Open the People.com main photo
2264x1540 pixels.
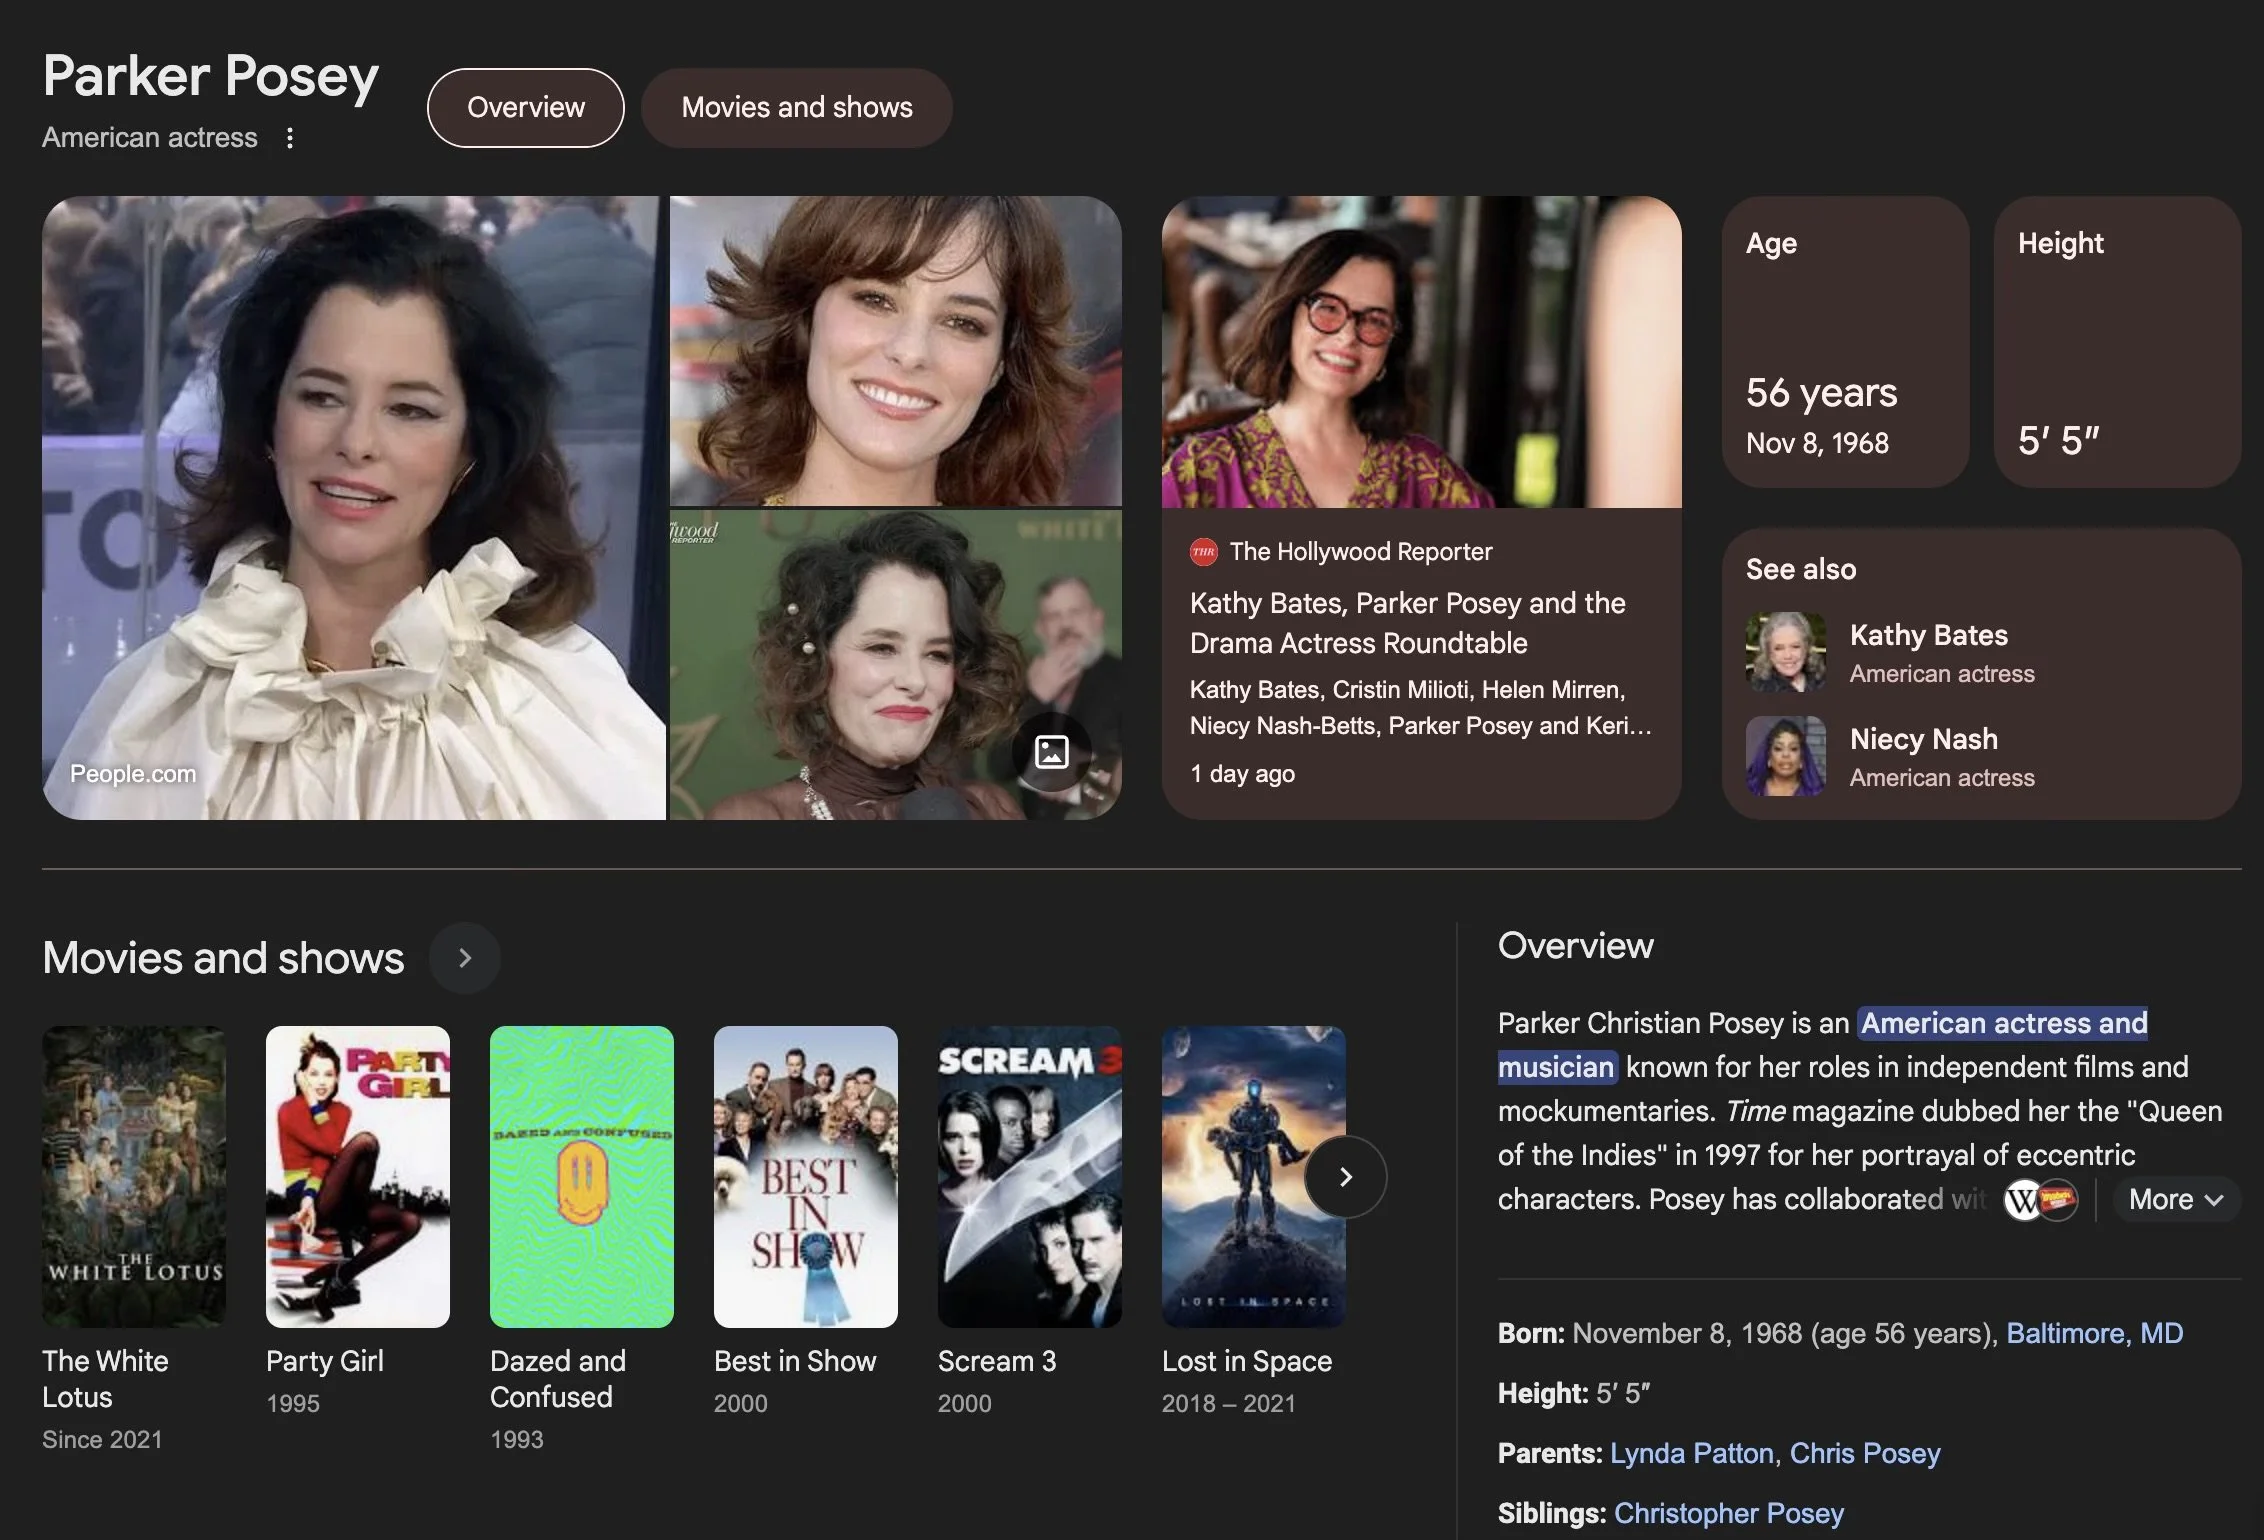[353, 508]
